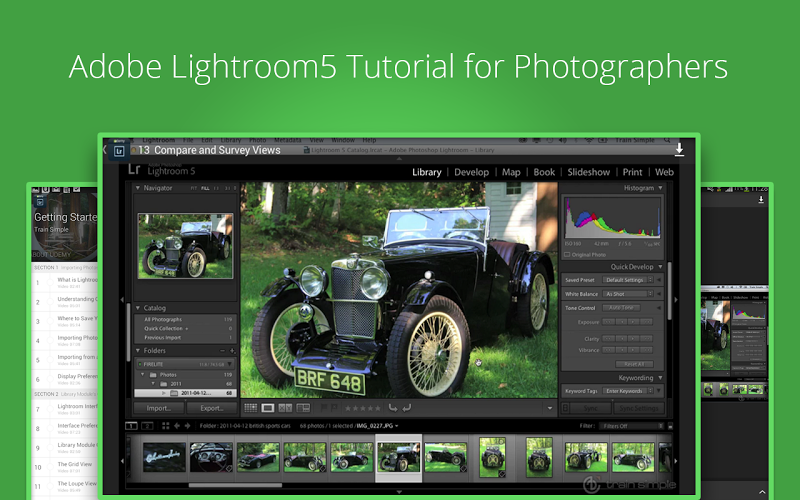Click the Export button
Image resolution: width=800 pixels, height=500 pixels.
click(x=211, y=408)
